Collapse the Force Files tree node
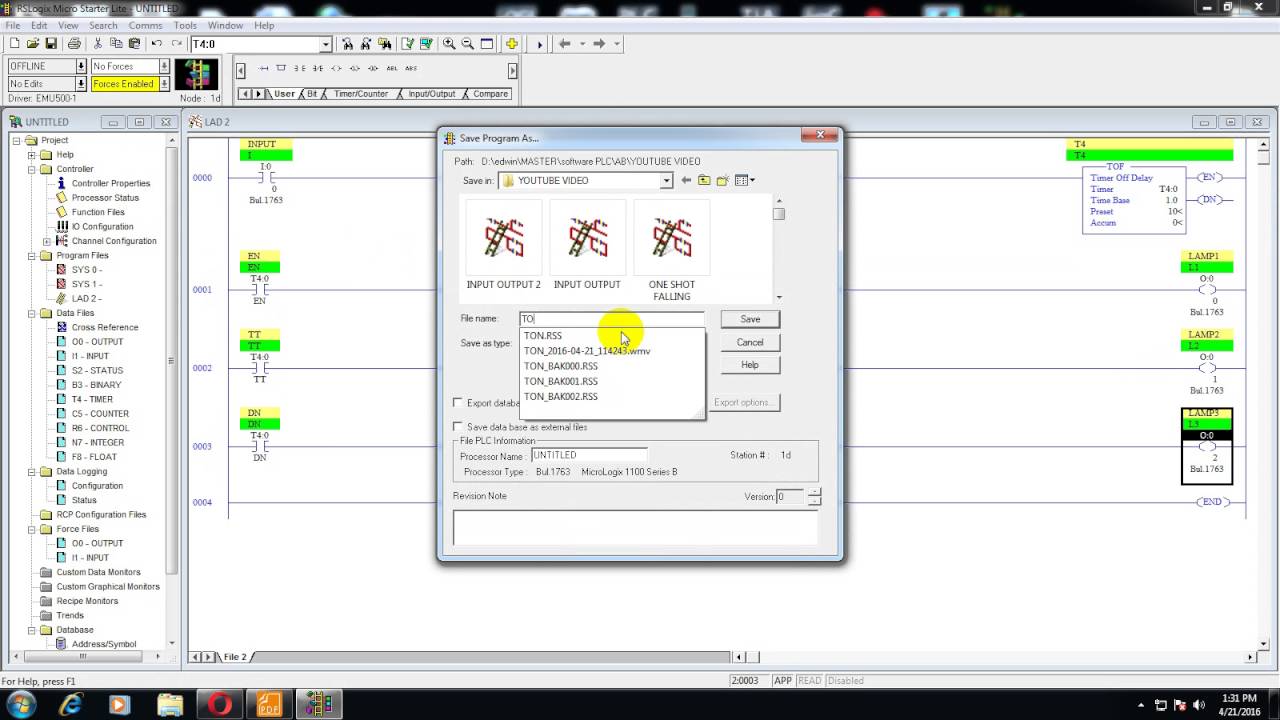1280x720 pixels. tap(32, 529)
